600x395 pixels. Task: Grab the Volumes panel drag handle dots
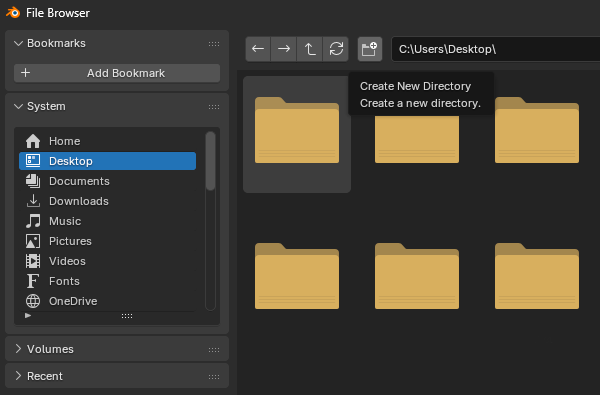[x=214, y=350]
